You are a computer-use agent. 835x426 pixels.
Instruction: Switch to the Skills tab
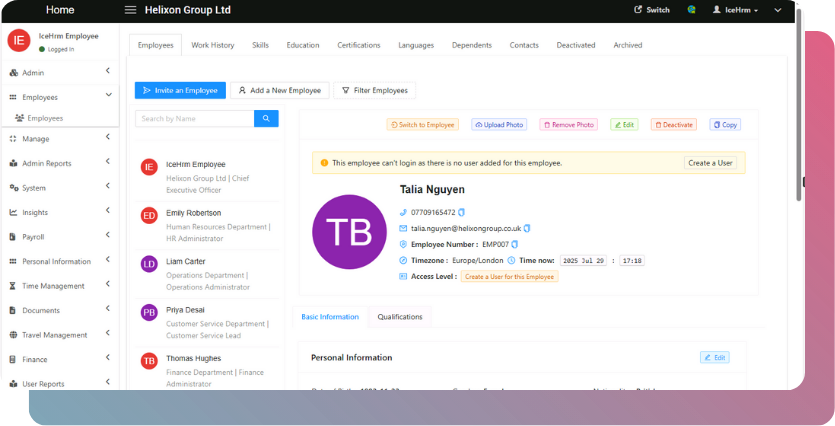(x=260, y=45)
